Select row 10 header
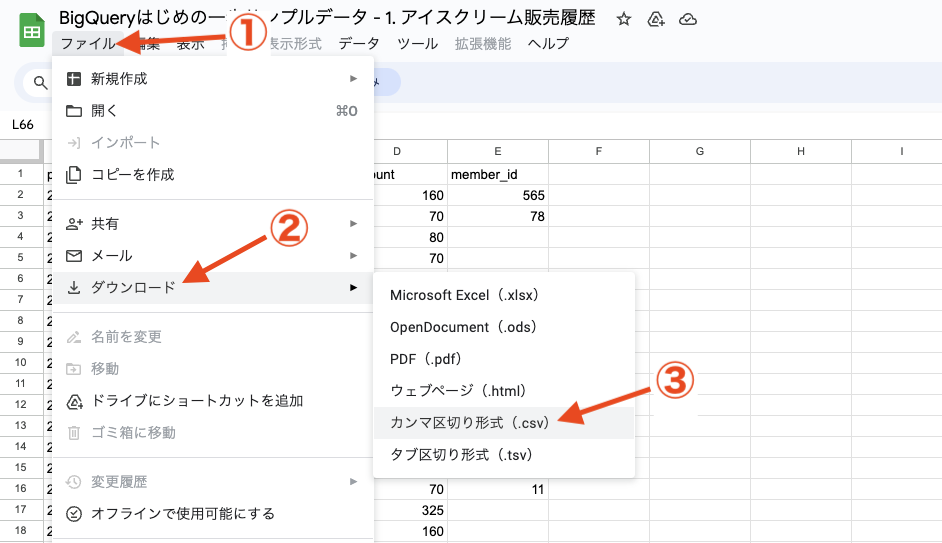 pos(21,363)
